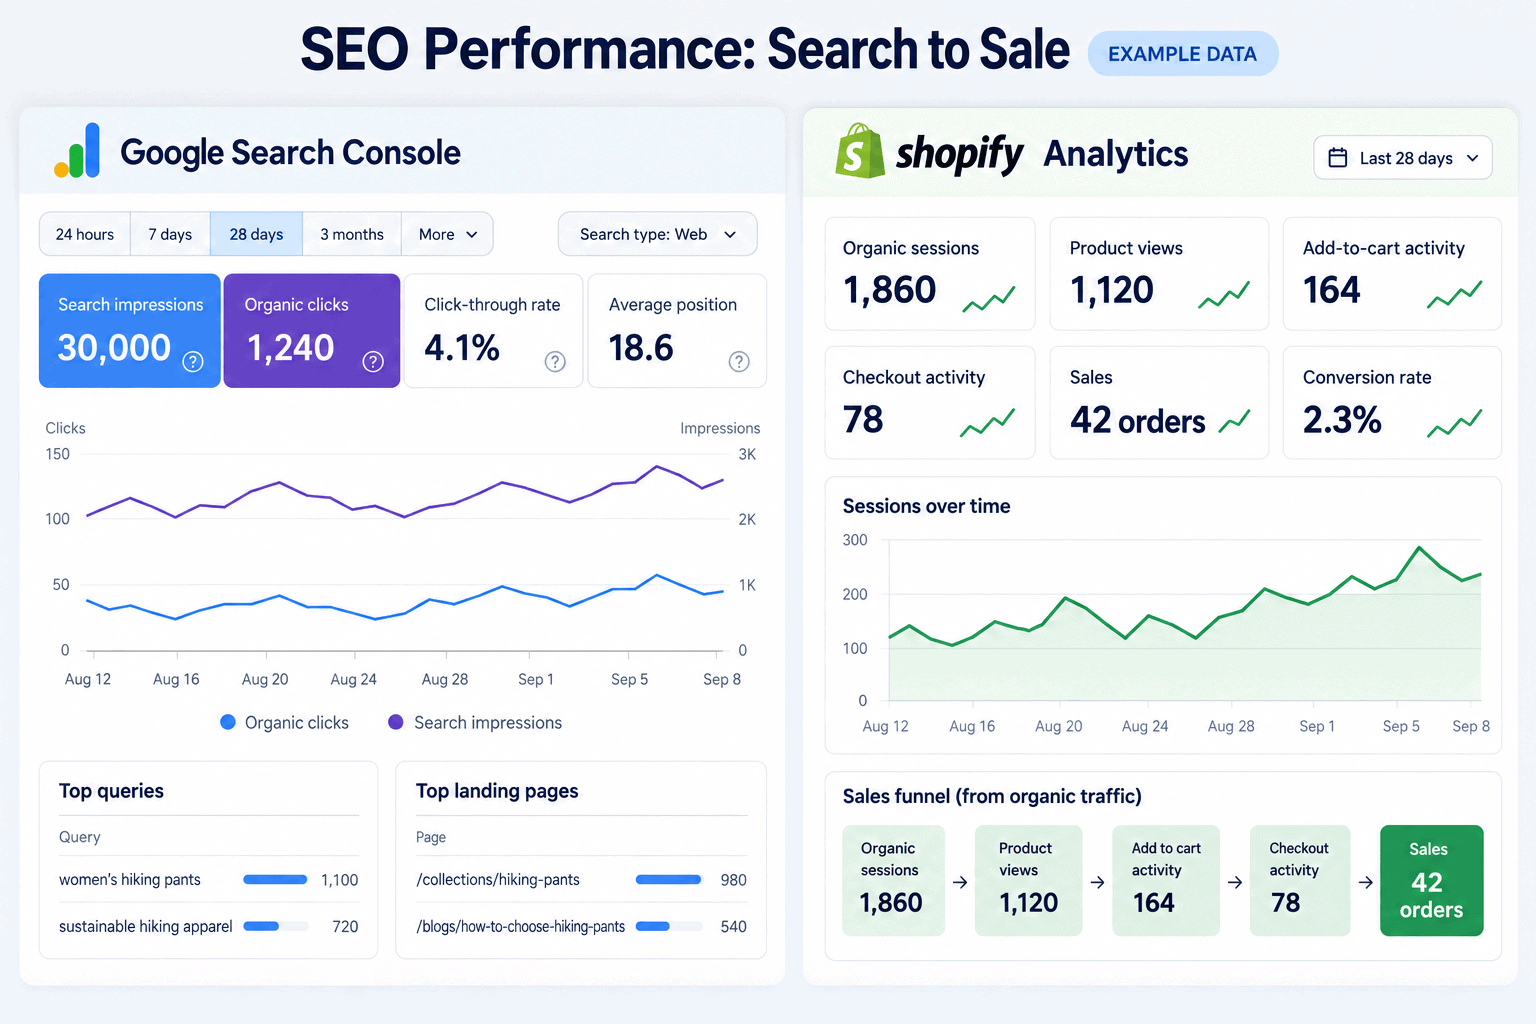
Task: Open the Search type: Web dropdown
Action: point(657,234)
